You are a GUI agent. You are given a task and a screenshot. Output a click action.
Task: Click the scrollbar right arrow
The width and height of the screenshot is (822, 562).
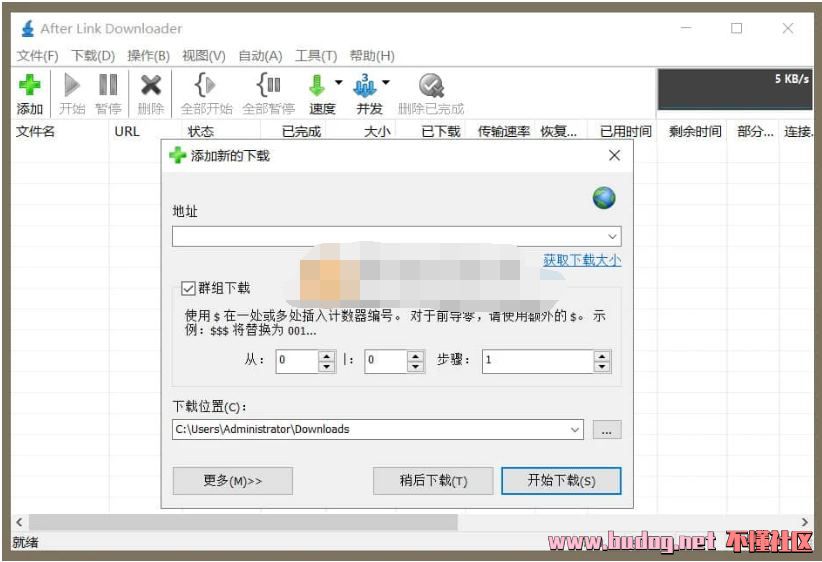(x=804, y=522)
